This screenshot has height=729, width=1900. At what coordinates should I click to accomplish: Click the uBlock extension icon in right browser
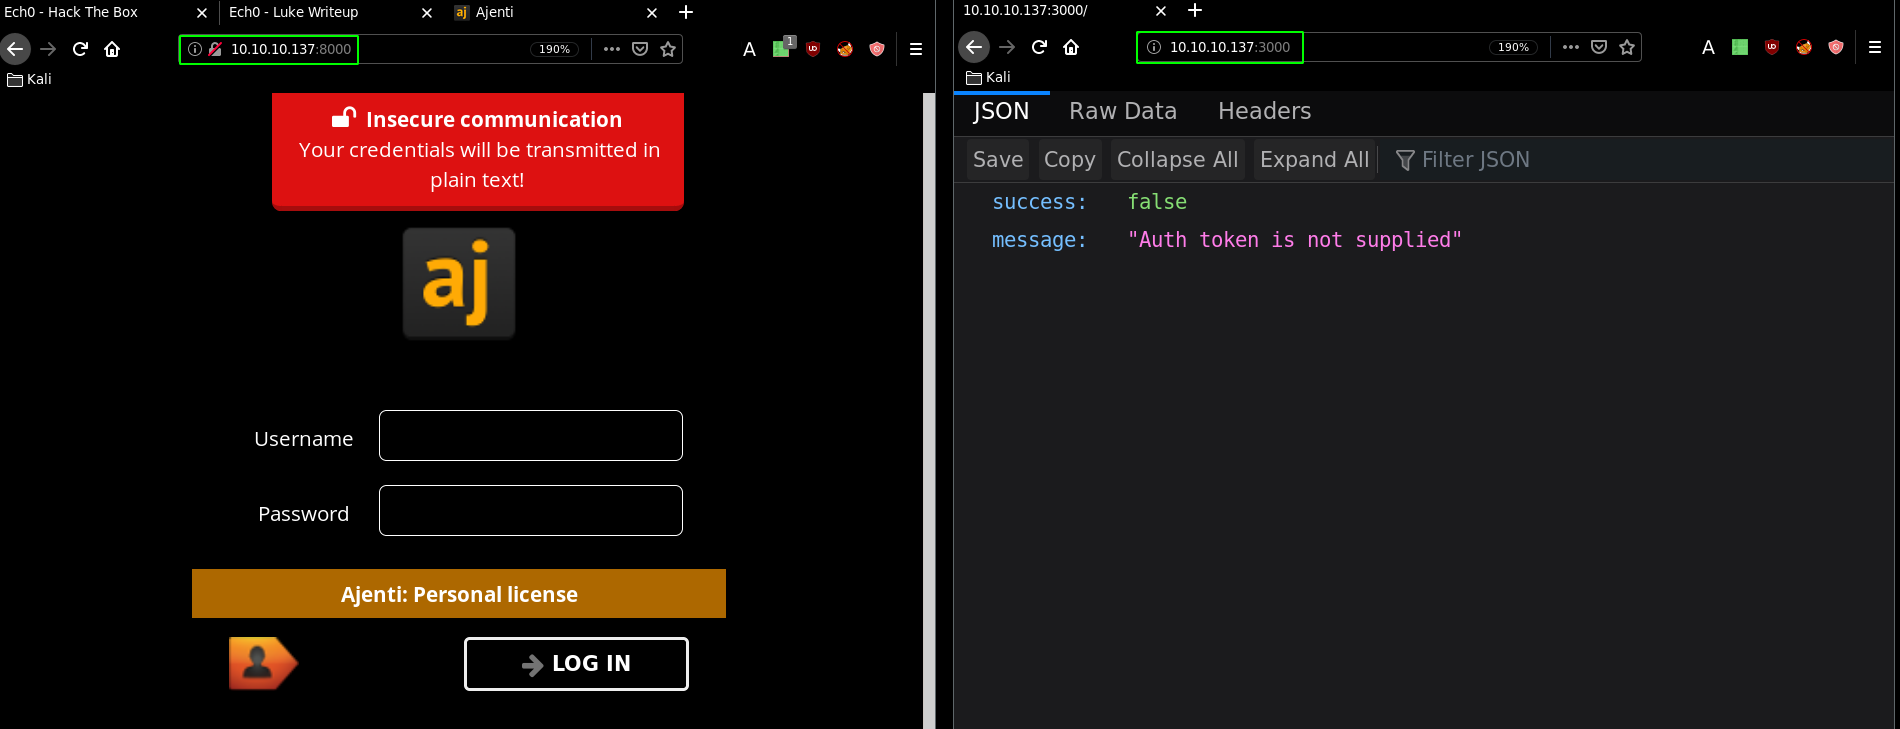pos(1772,47)
